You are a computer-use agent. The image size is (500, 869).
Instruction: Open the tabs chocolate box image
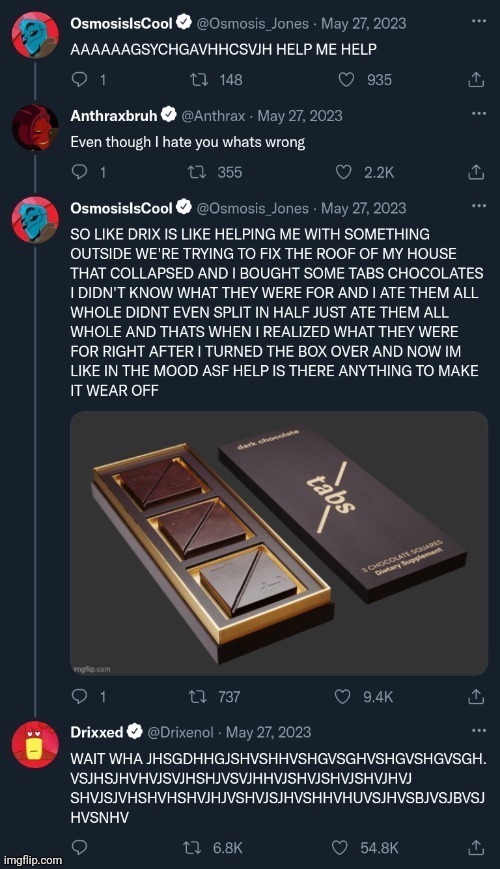[279, 543]
